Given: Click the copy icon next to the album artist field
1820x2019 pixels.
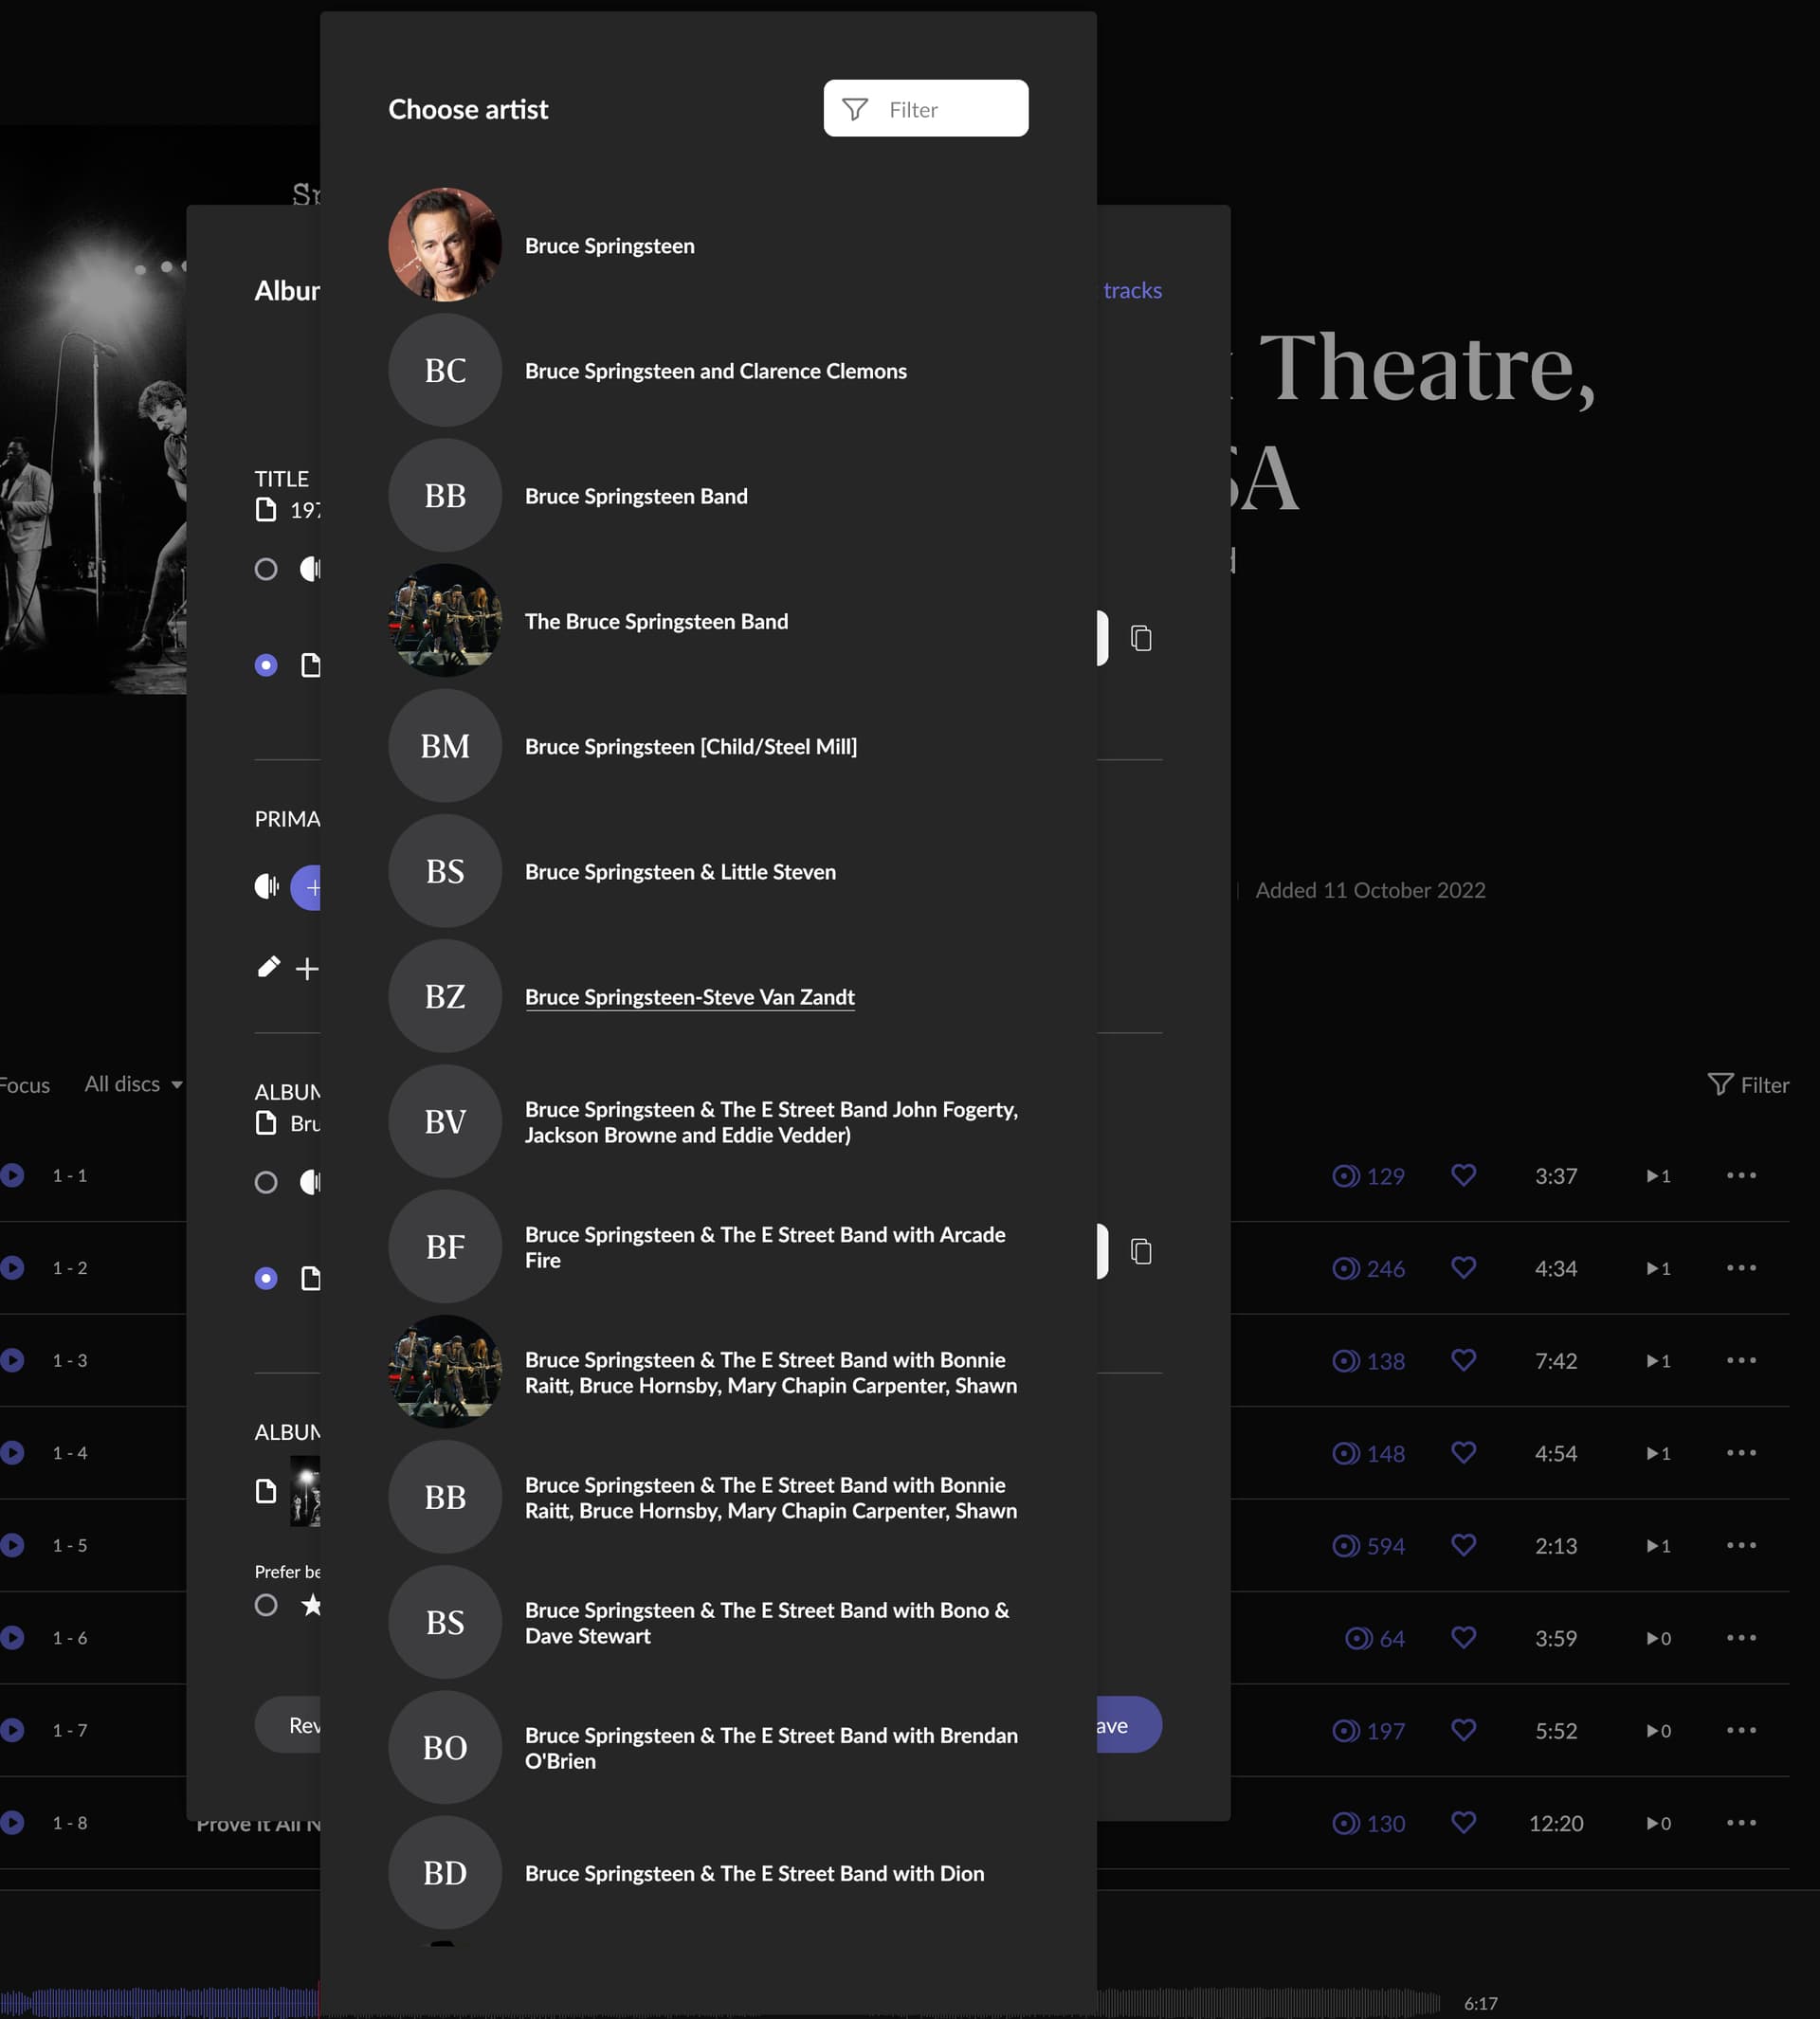Looking at the screenshot, I should tap(1141, 1251).
